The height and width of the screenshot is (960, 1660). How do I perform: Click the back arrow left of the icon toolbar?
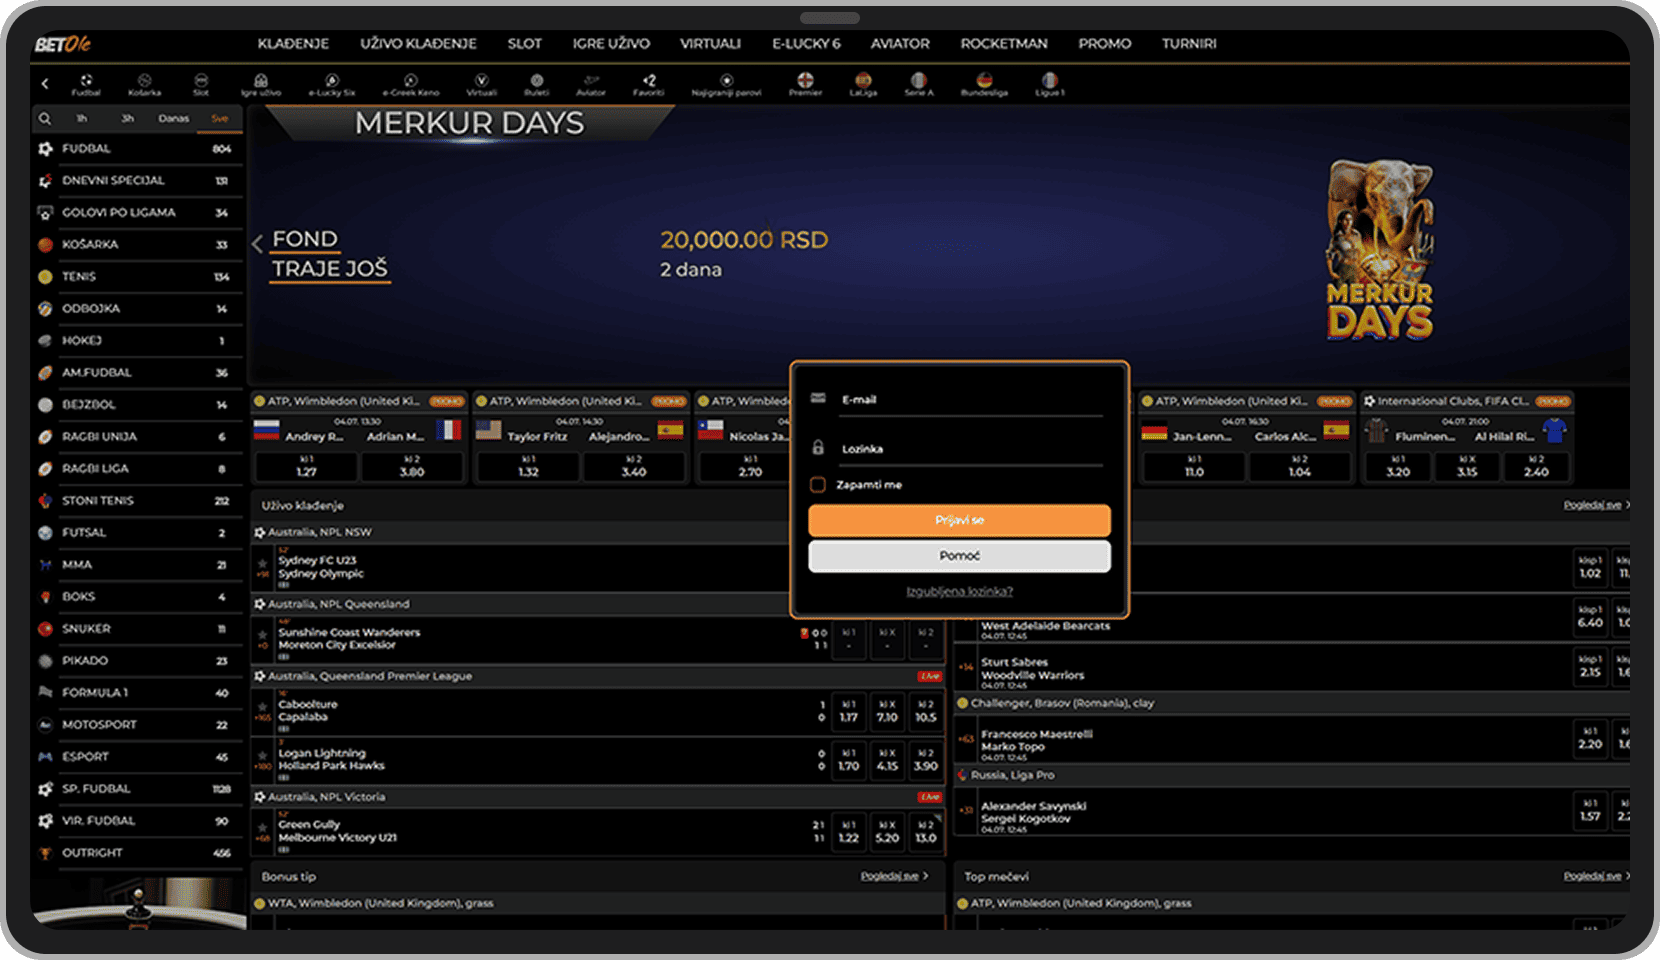pyautogui.click(x=45, y=84)
